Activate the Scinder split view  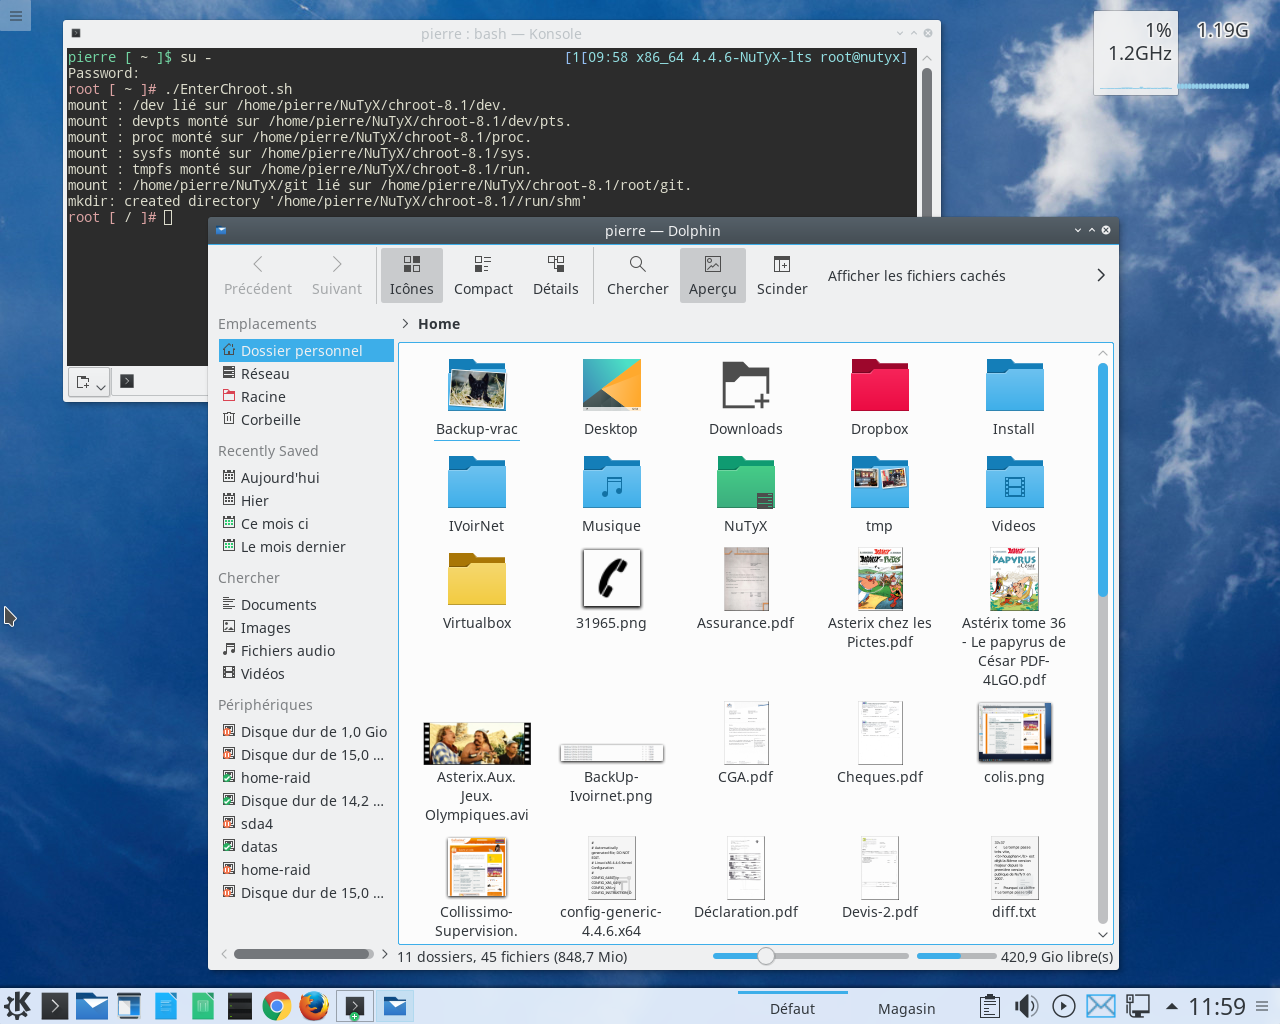tap(782, 275)
